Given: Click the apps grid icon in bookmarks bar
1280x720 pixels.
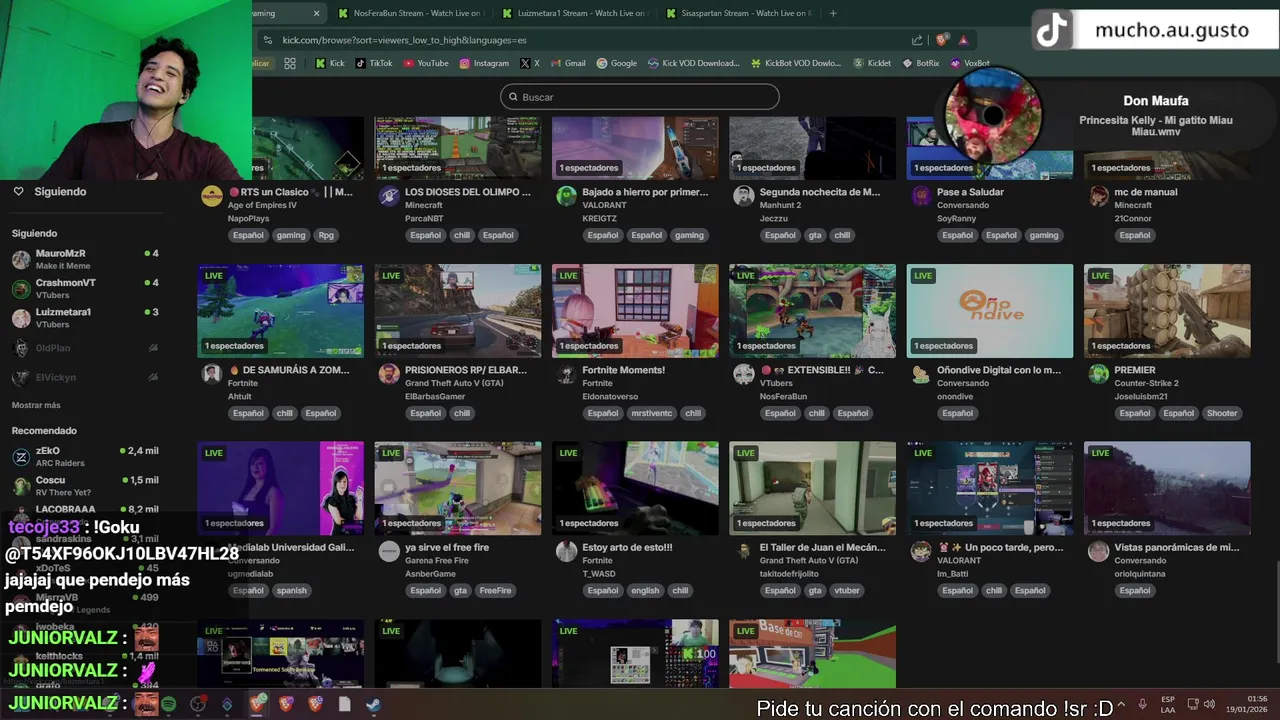Looking at the screenshot, I should click(x=290, y=63).
